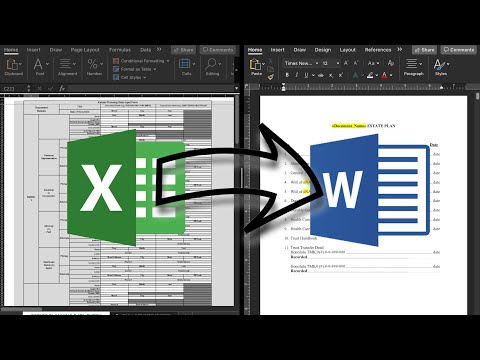480x360 pixels.
Task: Click Cut scissors icon in Word
Action: [x=270, y=62]
